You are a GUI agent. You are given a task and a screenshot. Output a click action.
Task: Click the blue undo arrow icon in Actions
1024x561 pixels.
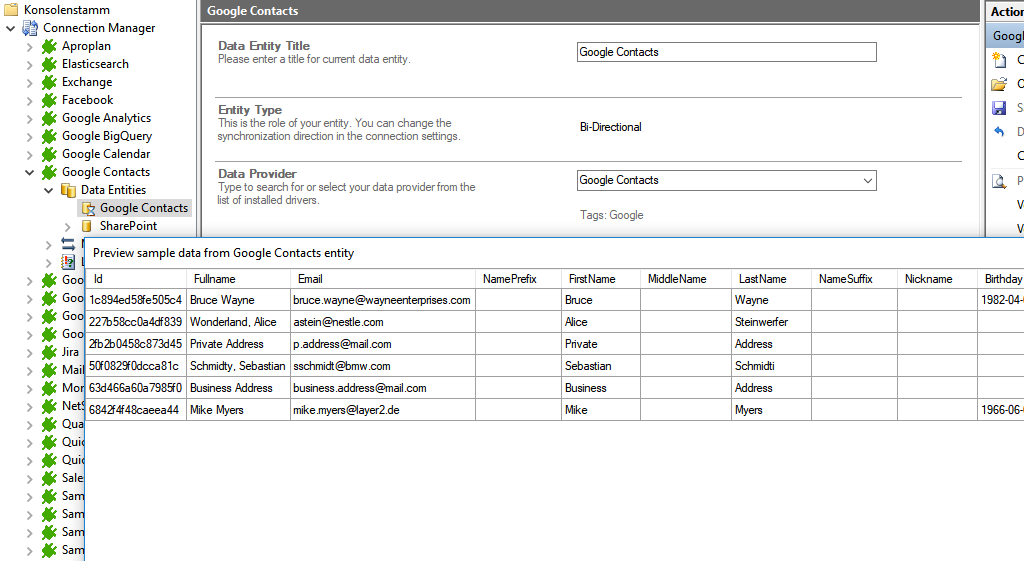pyautogui.click(x=998, y=132)
